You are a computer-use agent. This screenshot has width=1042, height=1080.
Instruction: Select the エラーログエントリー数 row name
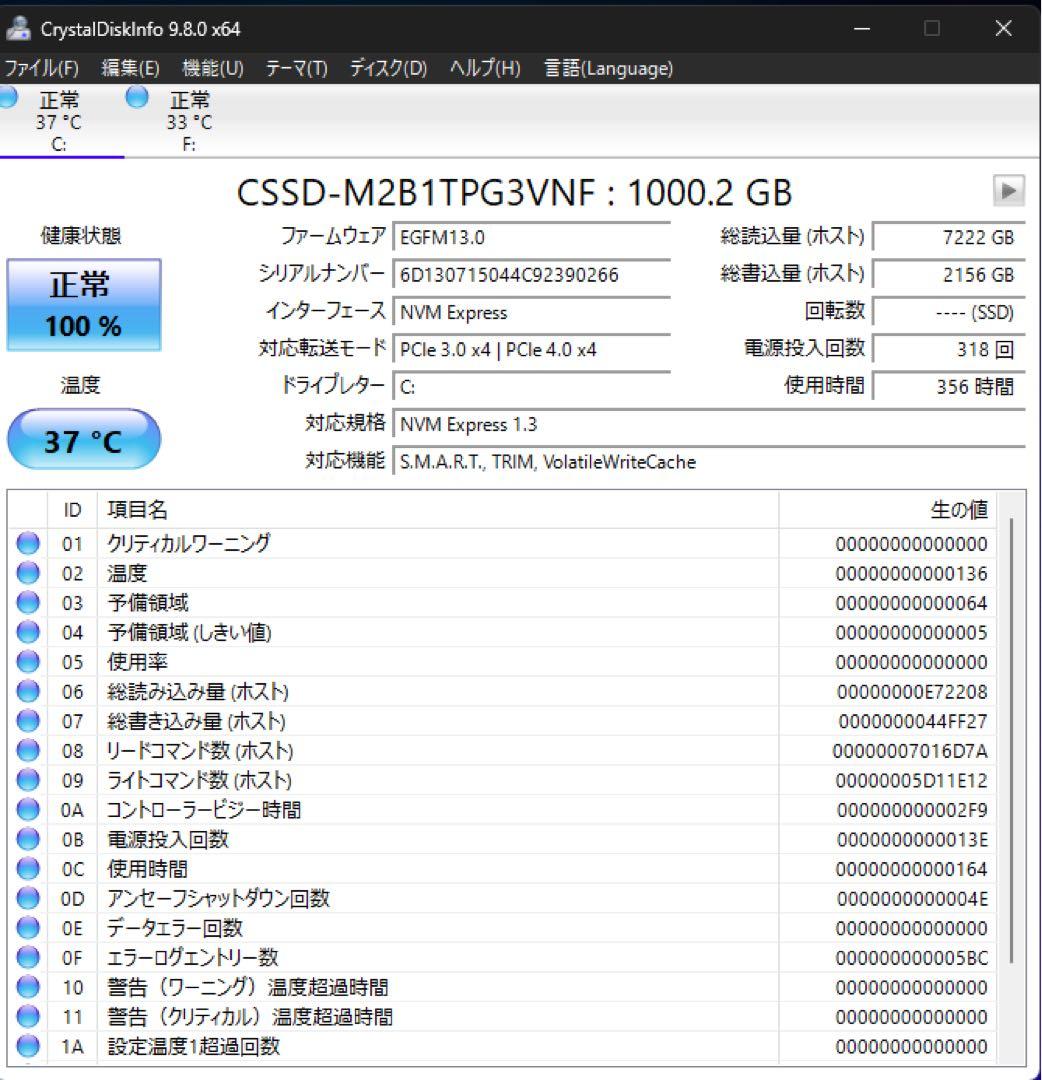pos(192,958)
